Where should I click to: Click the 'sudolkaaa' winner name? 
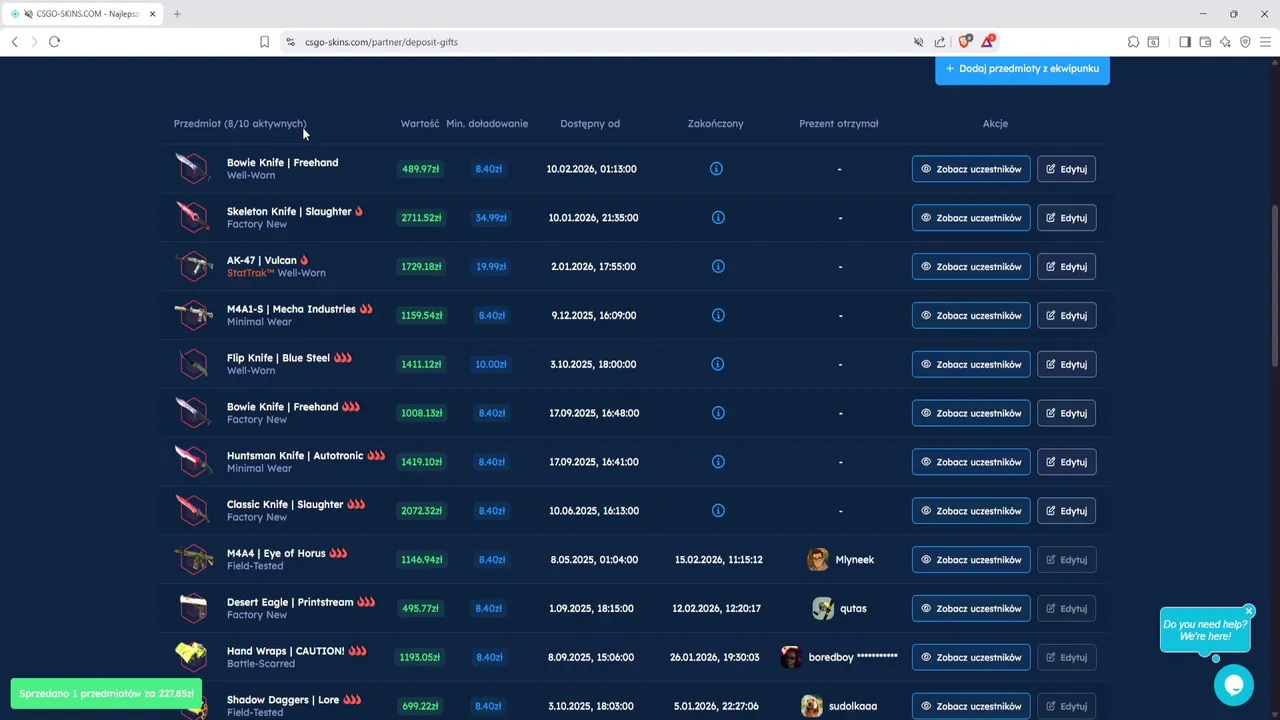point(853,707)
